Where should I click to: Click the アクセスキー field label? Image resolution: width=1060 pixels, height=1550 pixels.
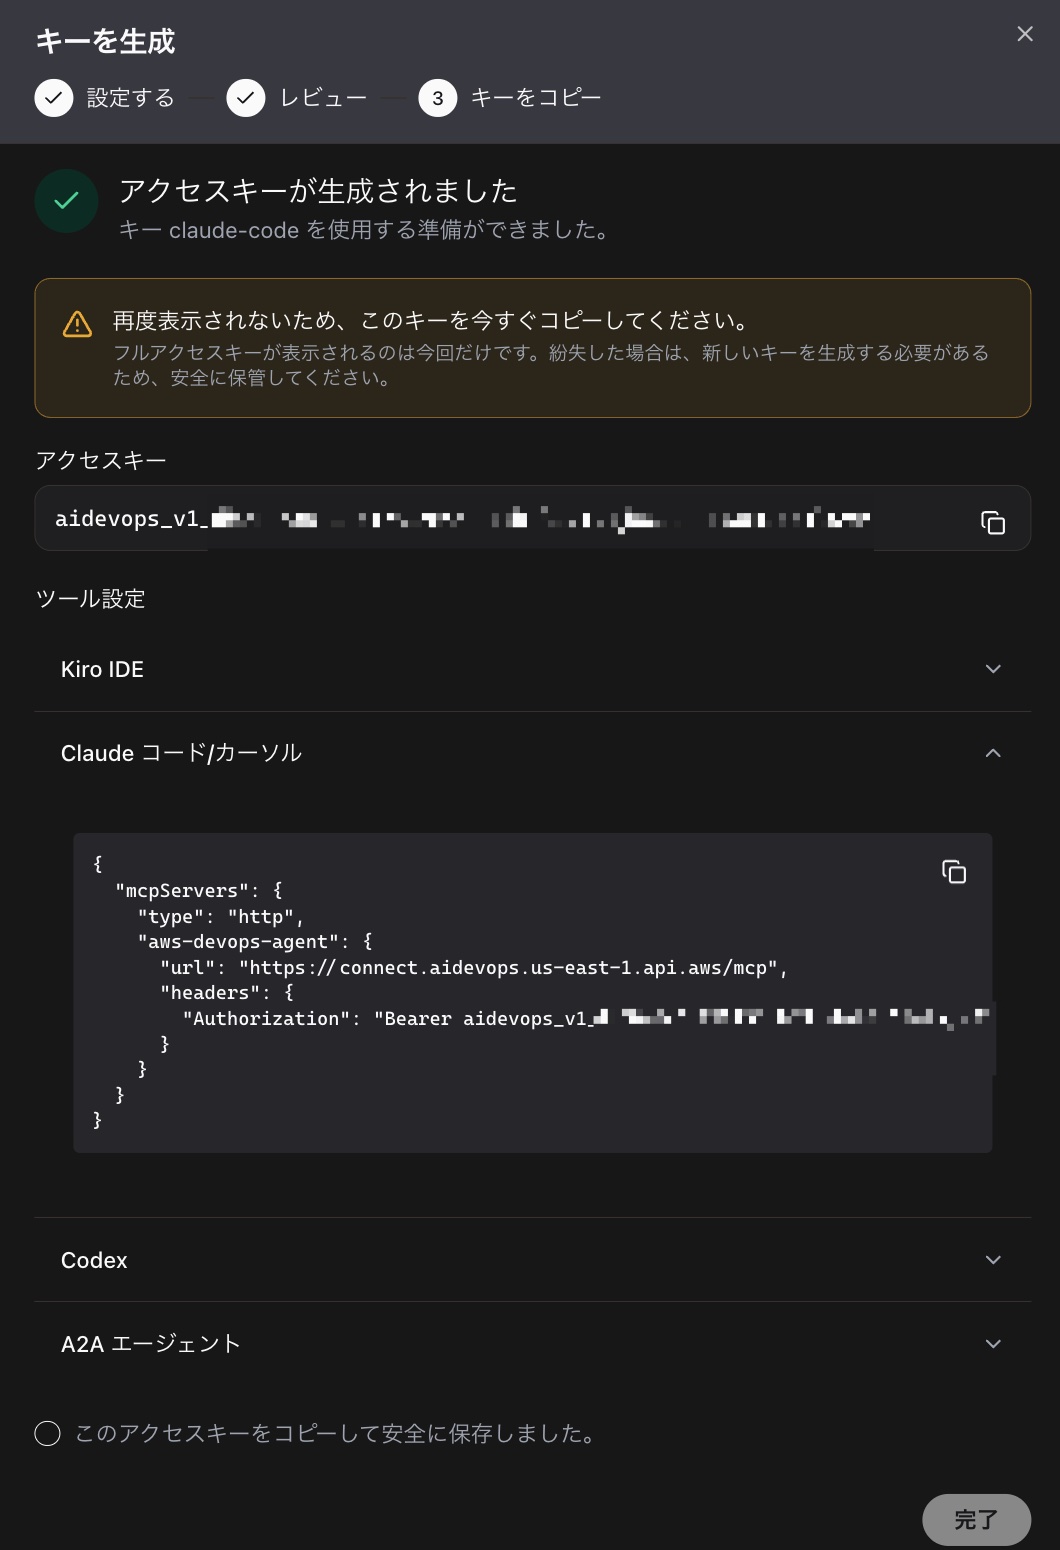tap(101, 460)
